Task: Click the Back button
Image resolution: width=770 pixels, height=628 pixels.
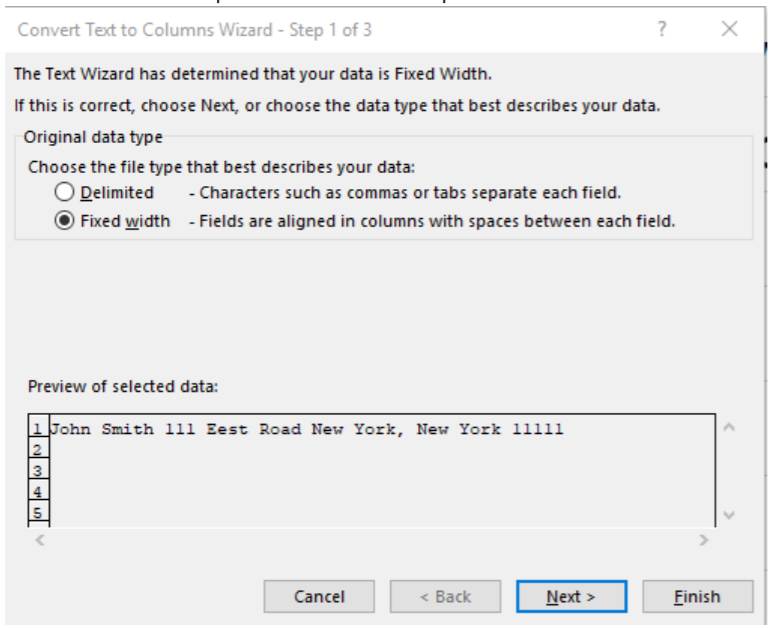Action: [445, 597]
